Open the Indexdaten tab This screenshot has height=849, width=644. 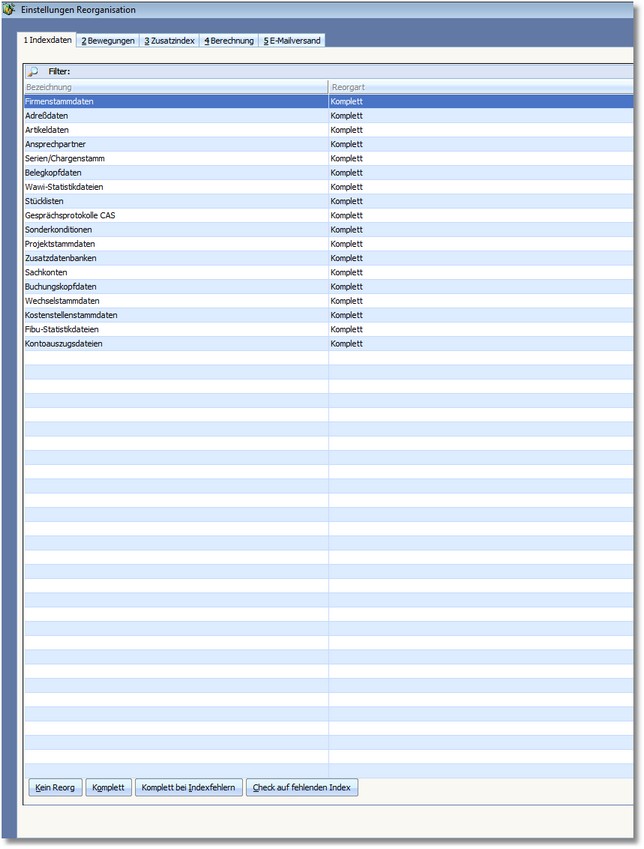48,40
